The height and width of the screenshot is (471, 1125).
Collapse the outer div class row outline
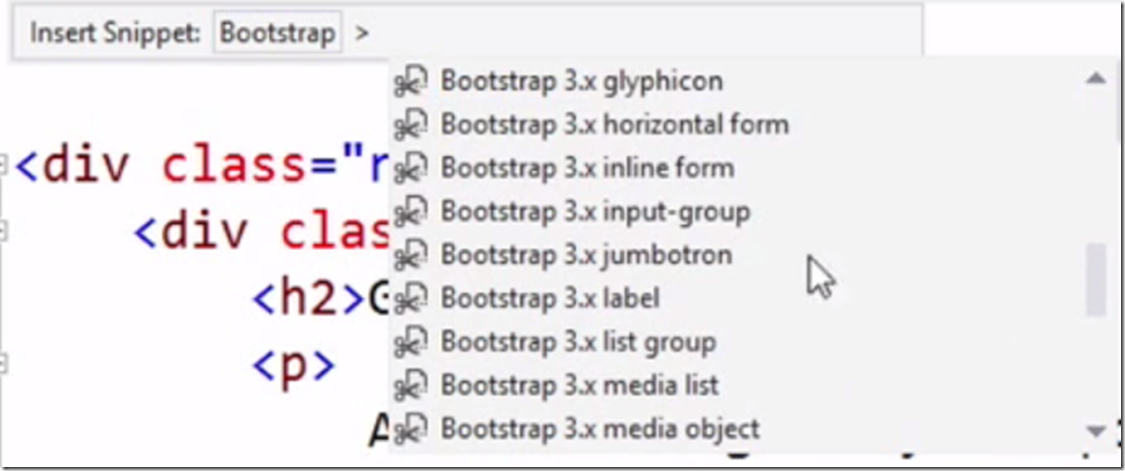[3, 167]
